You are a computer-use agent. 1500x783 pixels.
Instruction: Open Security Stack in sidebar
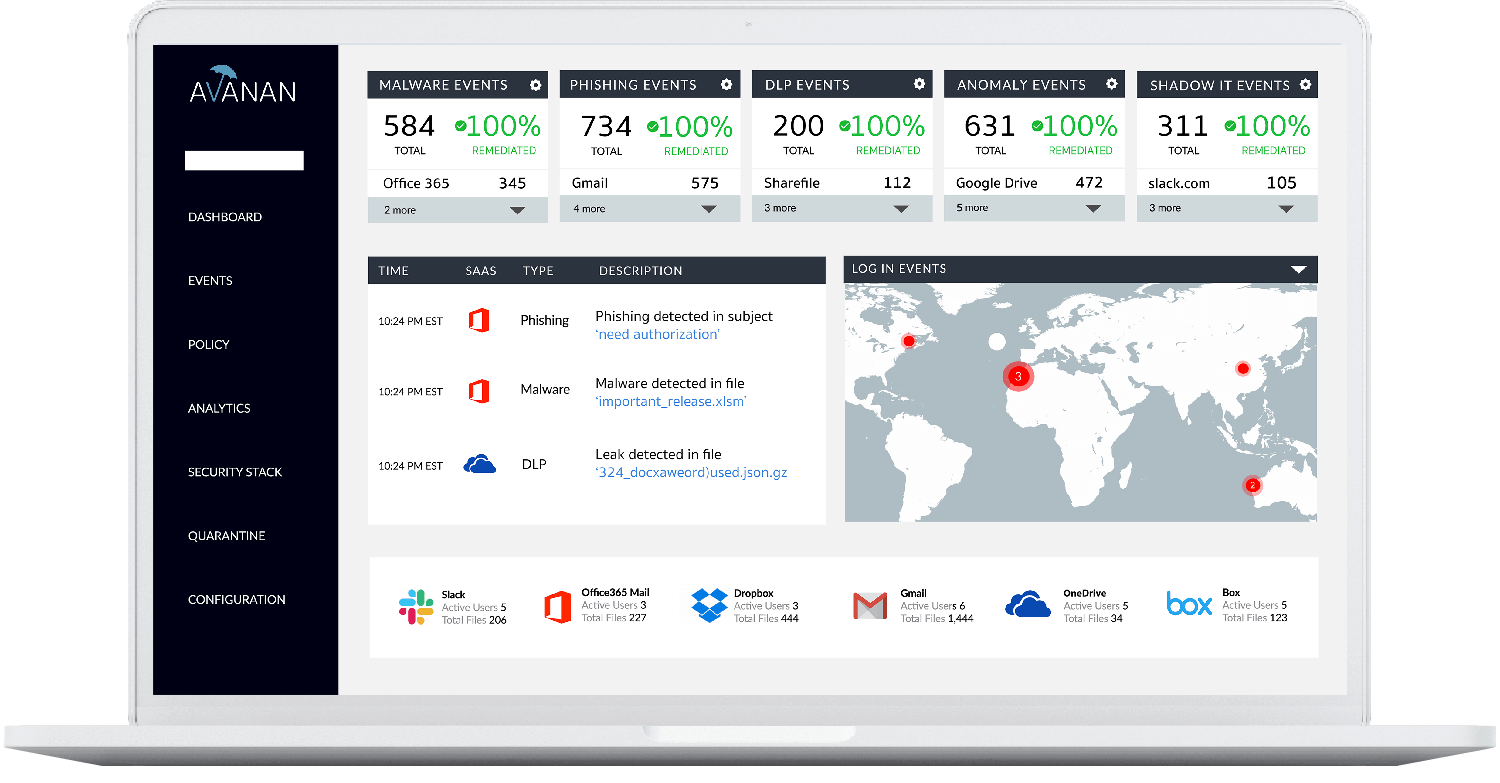[x=235, y=472]
